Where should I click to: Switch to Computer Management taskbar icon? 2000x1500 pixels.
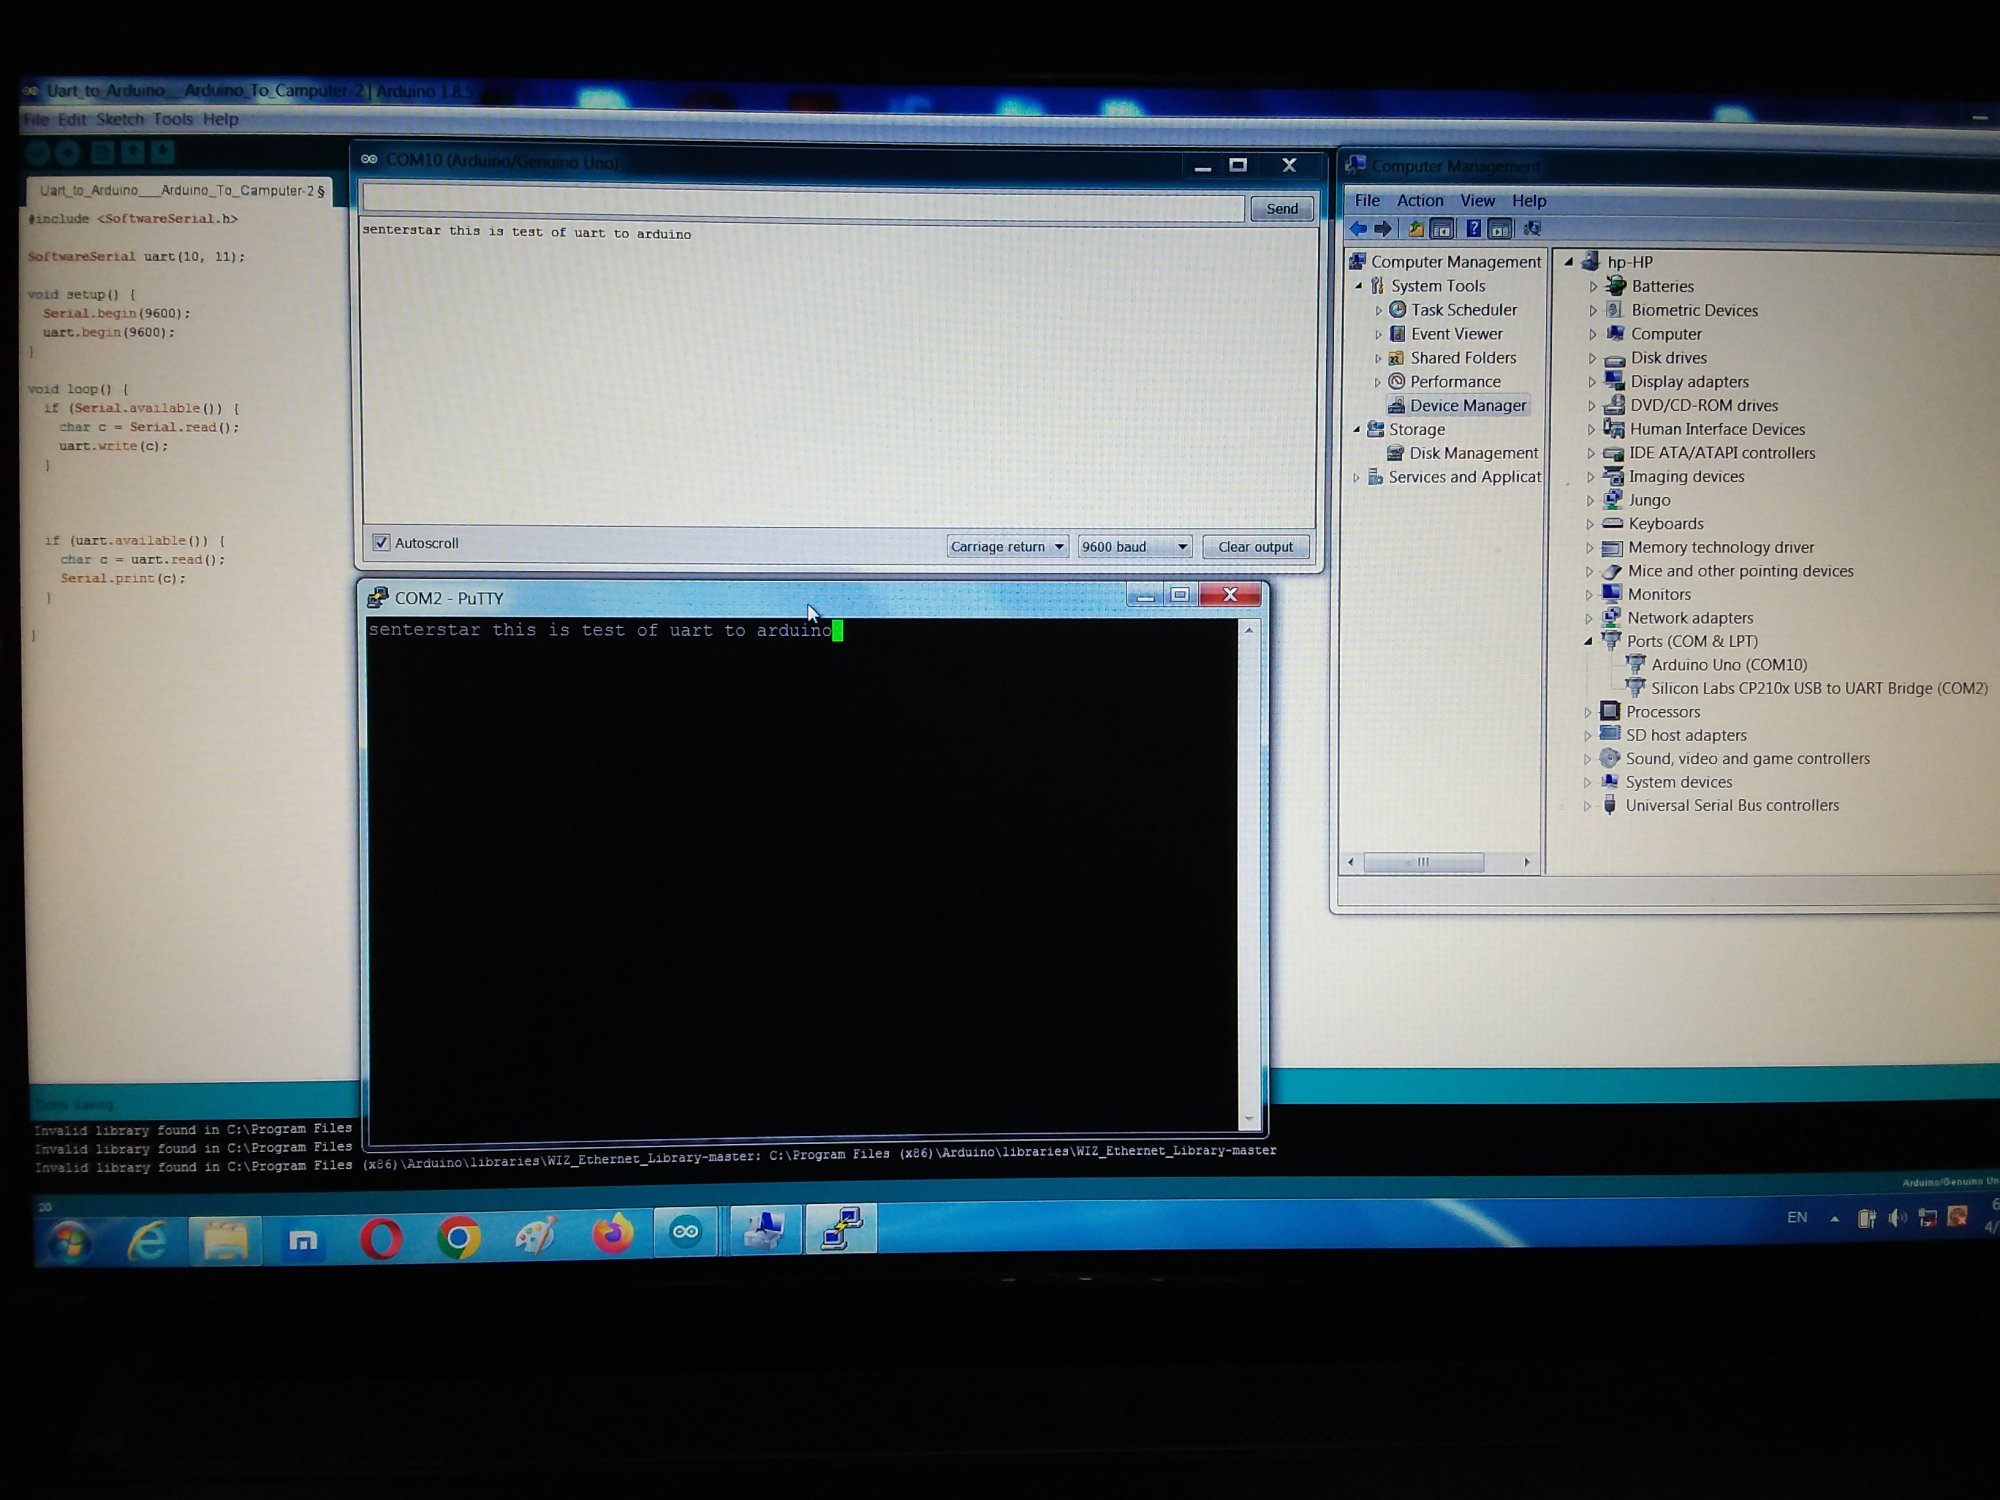coord(764,1230)
